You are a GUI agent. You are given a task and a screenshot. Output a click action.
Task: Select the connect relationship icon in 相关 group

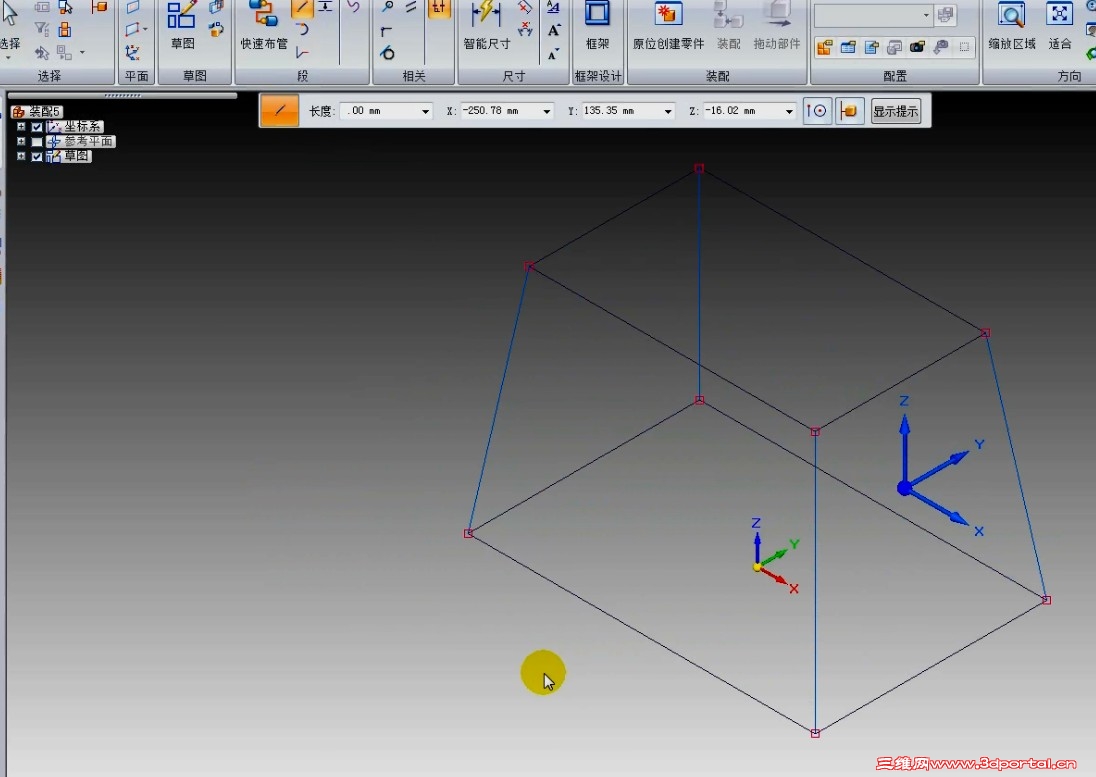(x=387, y=7)
